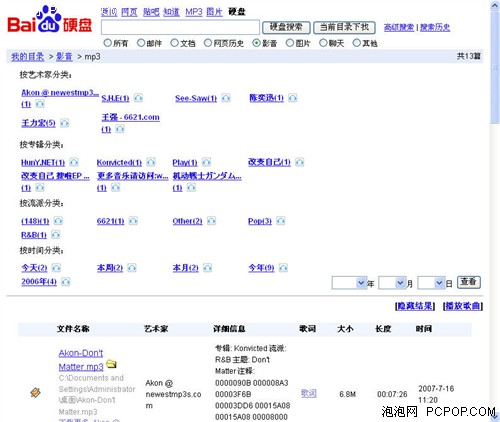Click headphone icon beside R&B(1)
Viewport: 500px width, 422px height.
tap(55, 235)
